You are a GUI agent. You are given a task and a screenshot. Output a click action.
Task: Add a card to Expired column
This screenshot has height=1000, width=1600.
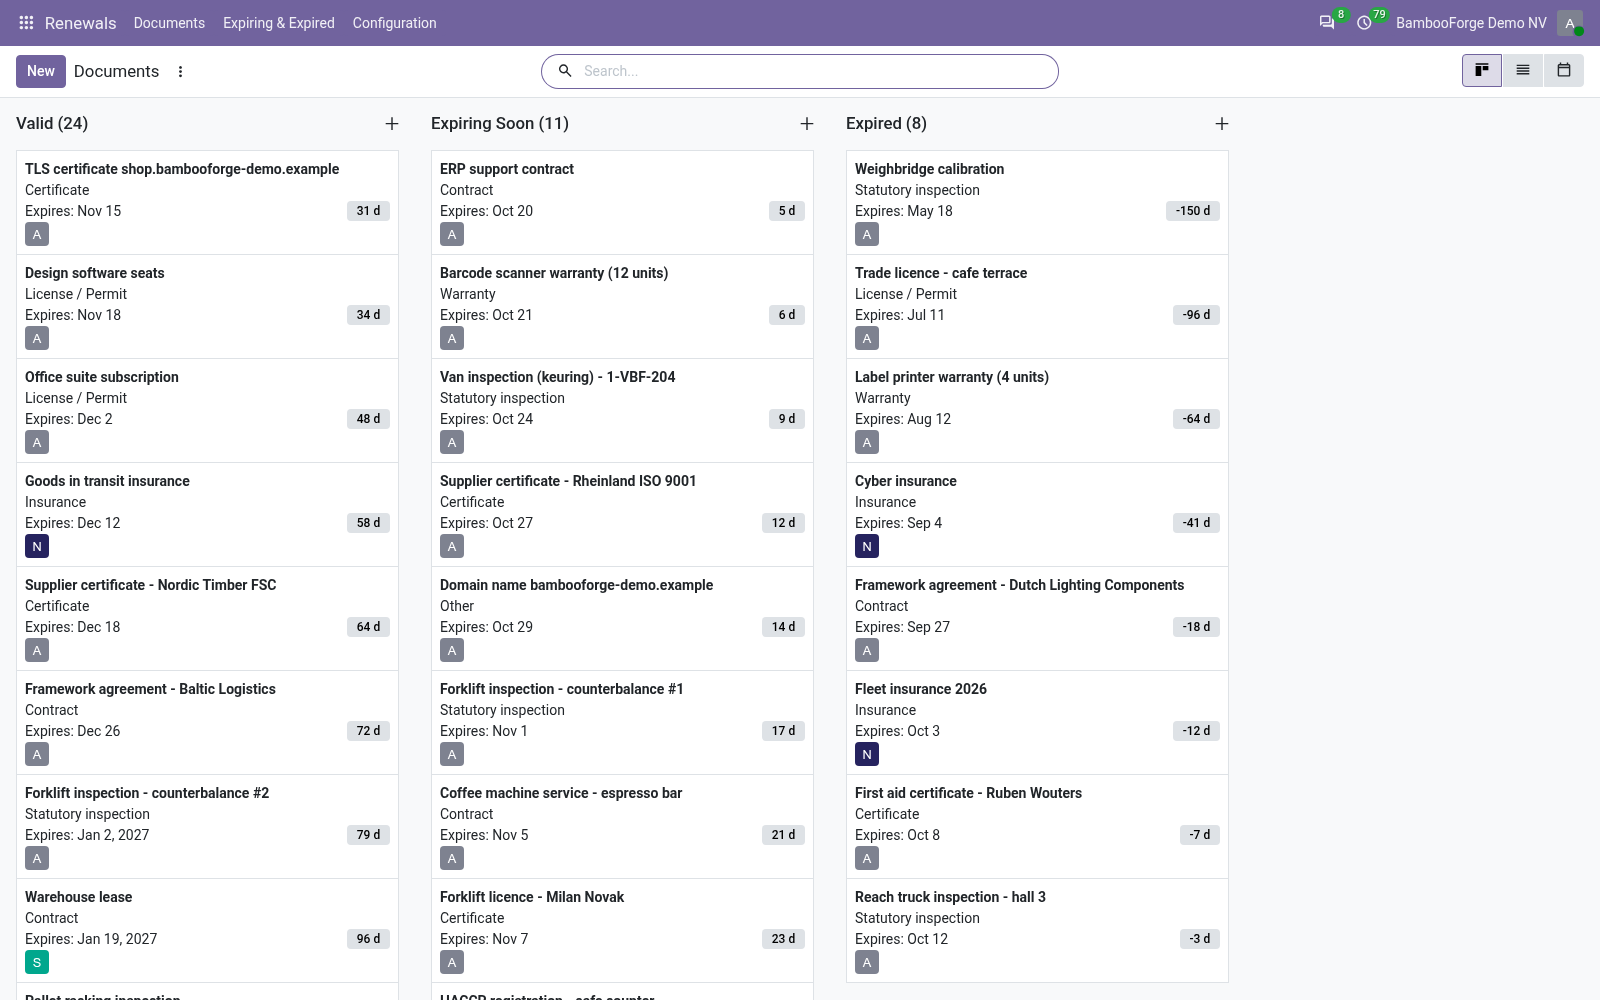[x=1222, y=124]
